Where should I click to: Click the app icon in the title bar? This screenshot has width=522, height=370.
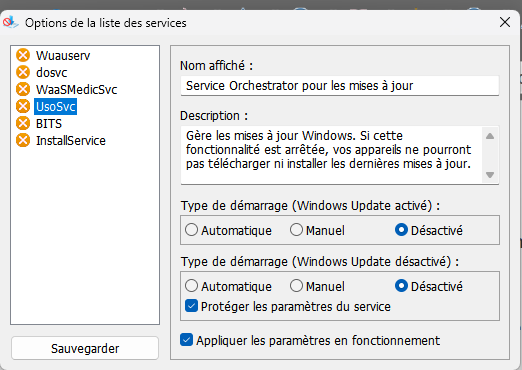tap(10, 22)
